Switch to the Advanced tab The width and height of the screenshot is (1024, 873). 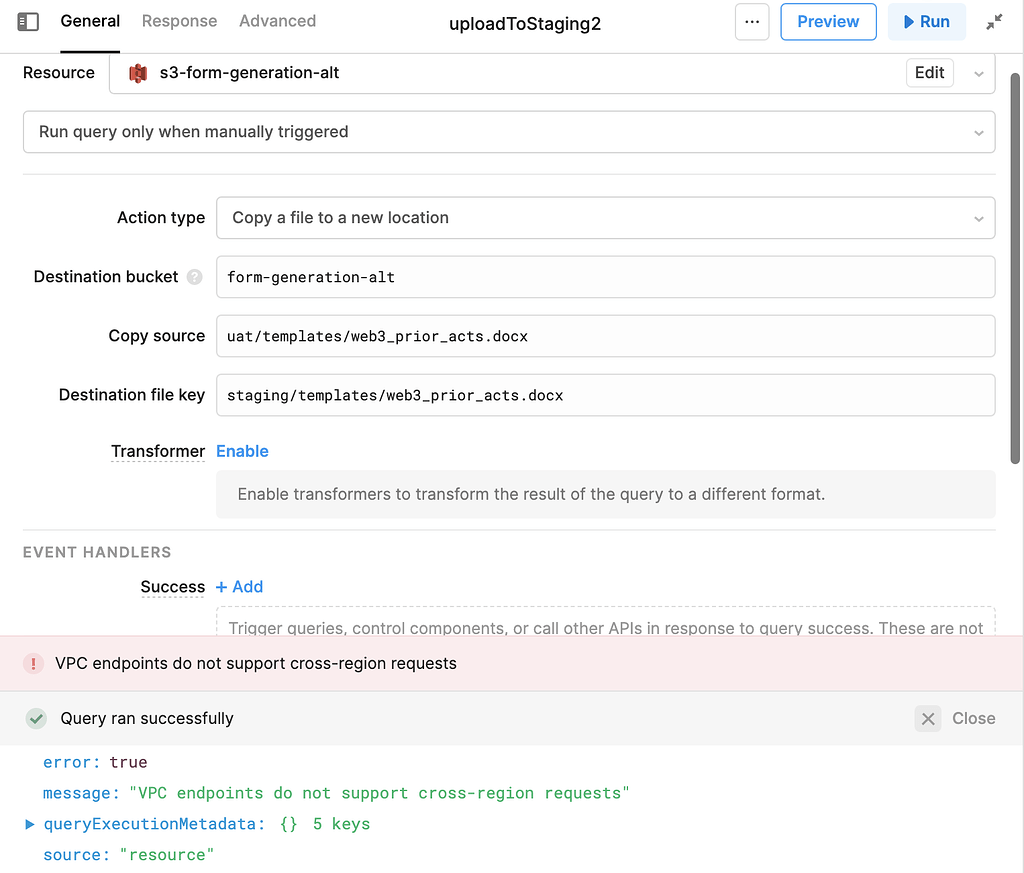point(277,21)
